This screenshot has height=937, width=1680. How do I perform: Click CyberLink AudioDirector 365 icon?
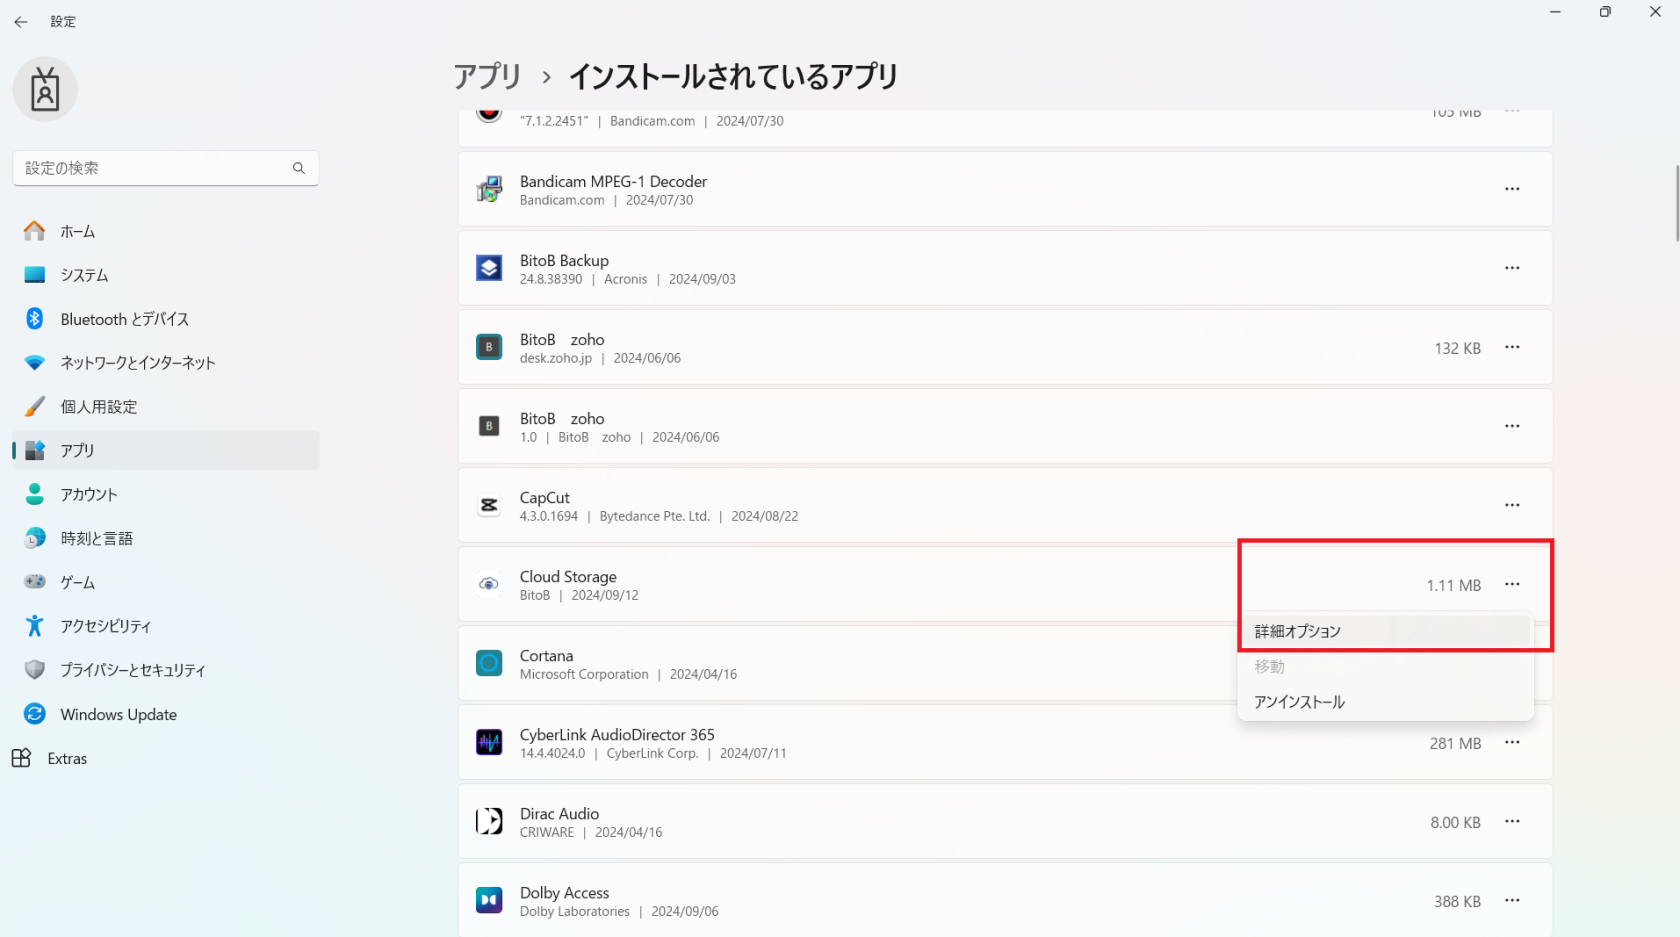[x=489, y=742]
